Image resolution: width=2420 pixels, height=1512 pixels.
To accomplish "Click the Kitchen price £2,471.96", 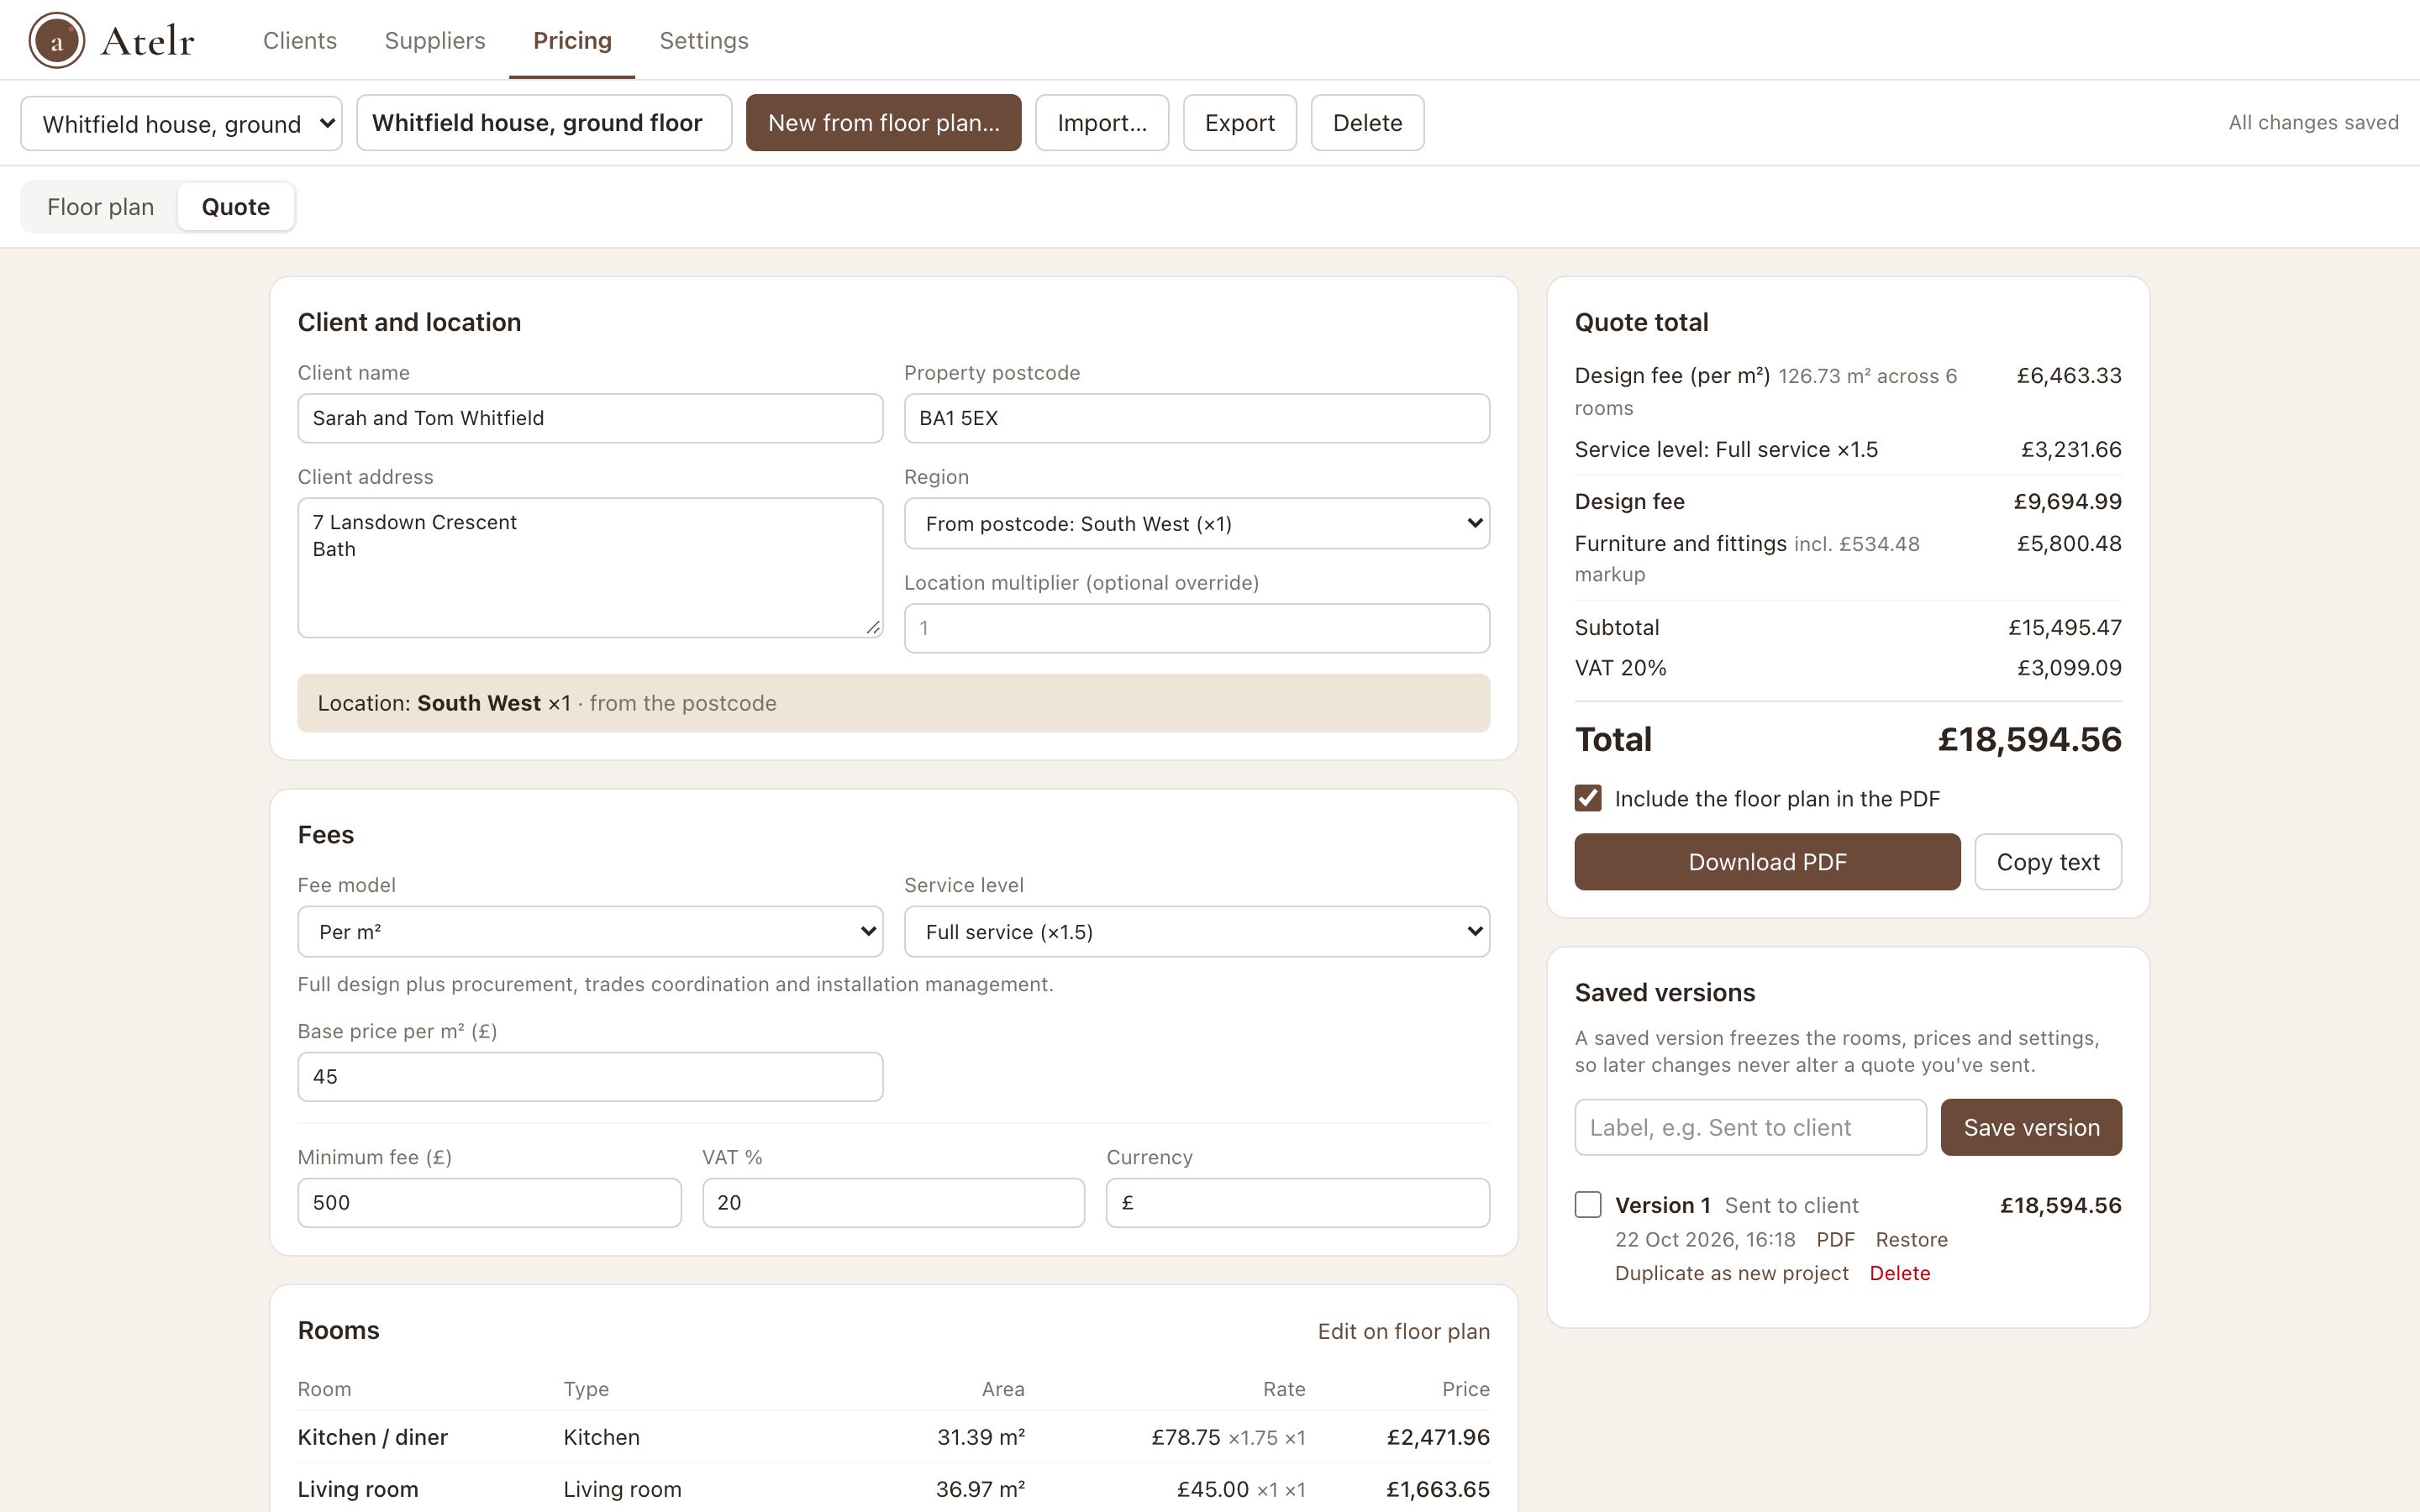I will coord(1438,1437).
